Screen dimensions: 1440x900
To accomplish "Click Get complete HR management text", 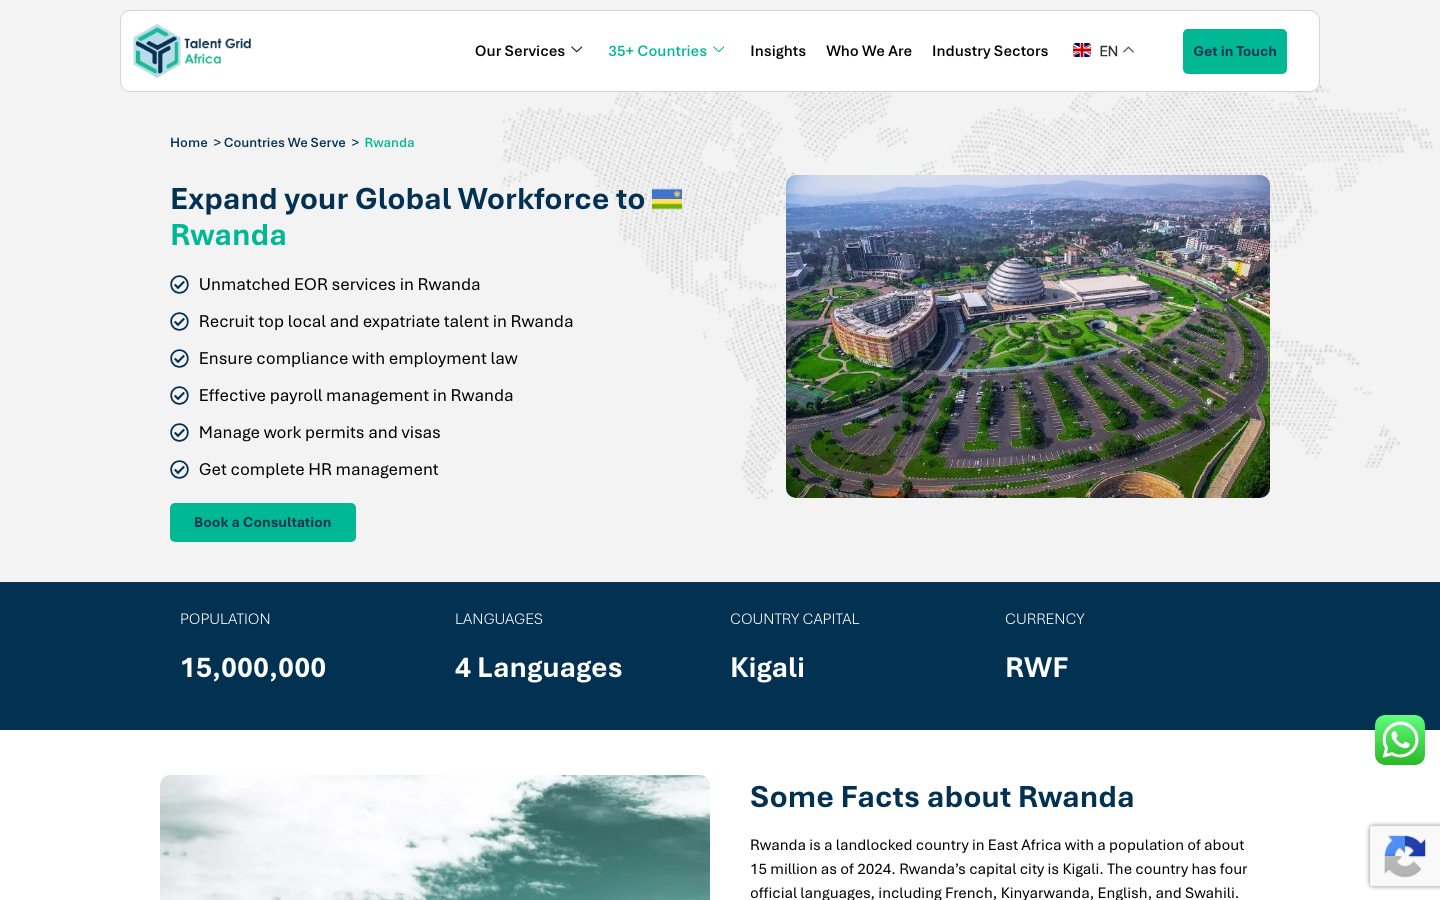I will 318,470.
